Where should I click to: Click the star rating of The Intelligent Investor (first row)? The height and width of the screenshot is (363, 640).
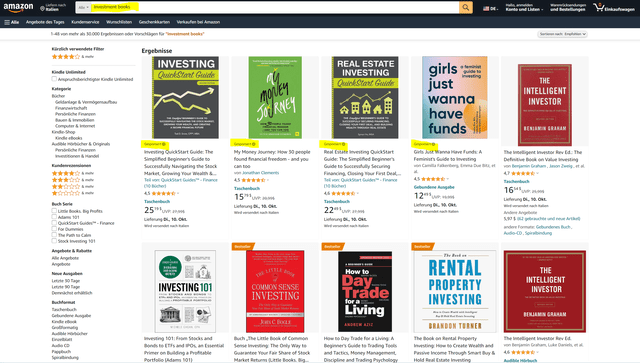coord(523,174)
